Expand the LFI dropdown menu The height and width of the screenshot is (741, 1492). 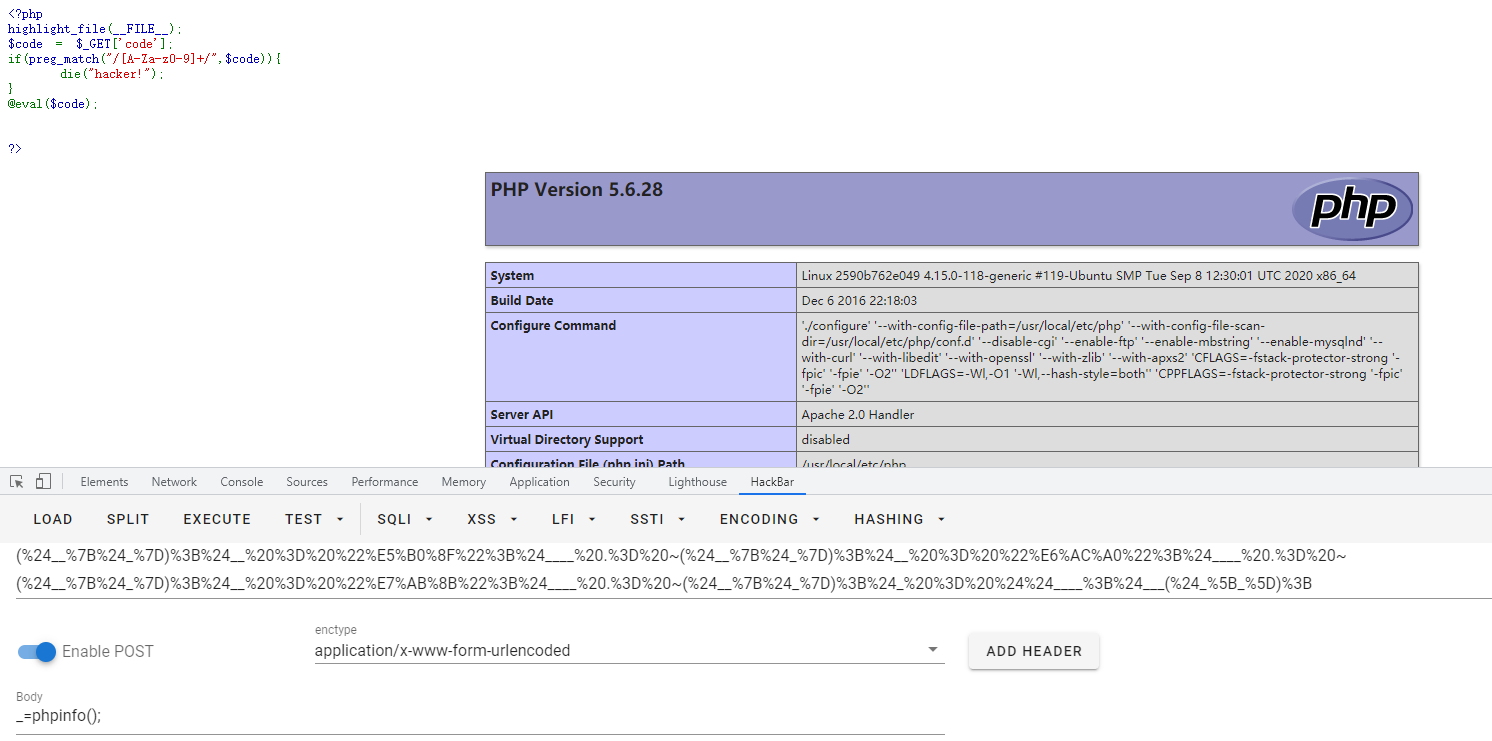tap(574, 519)
